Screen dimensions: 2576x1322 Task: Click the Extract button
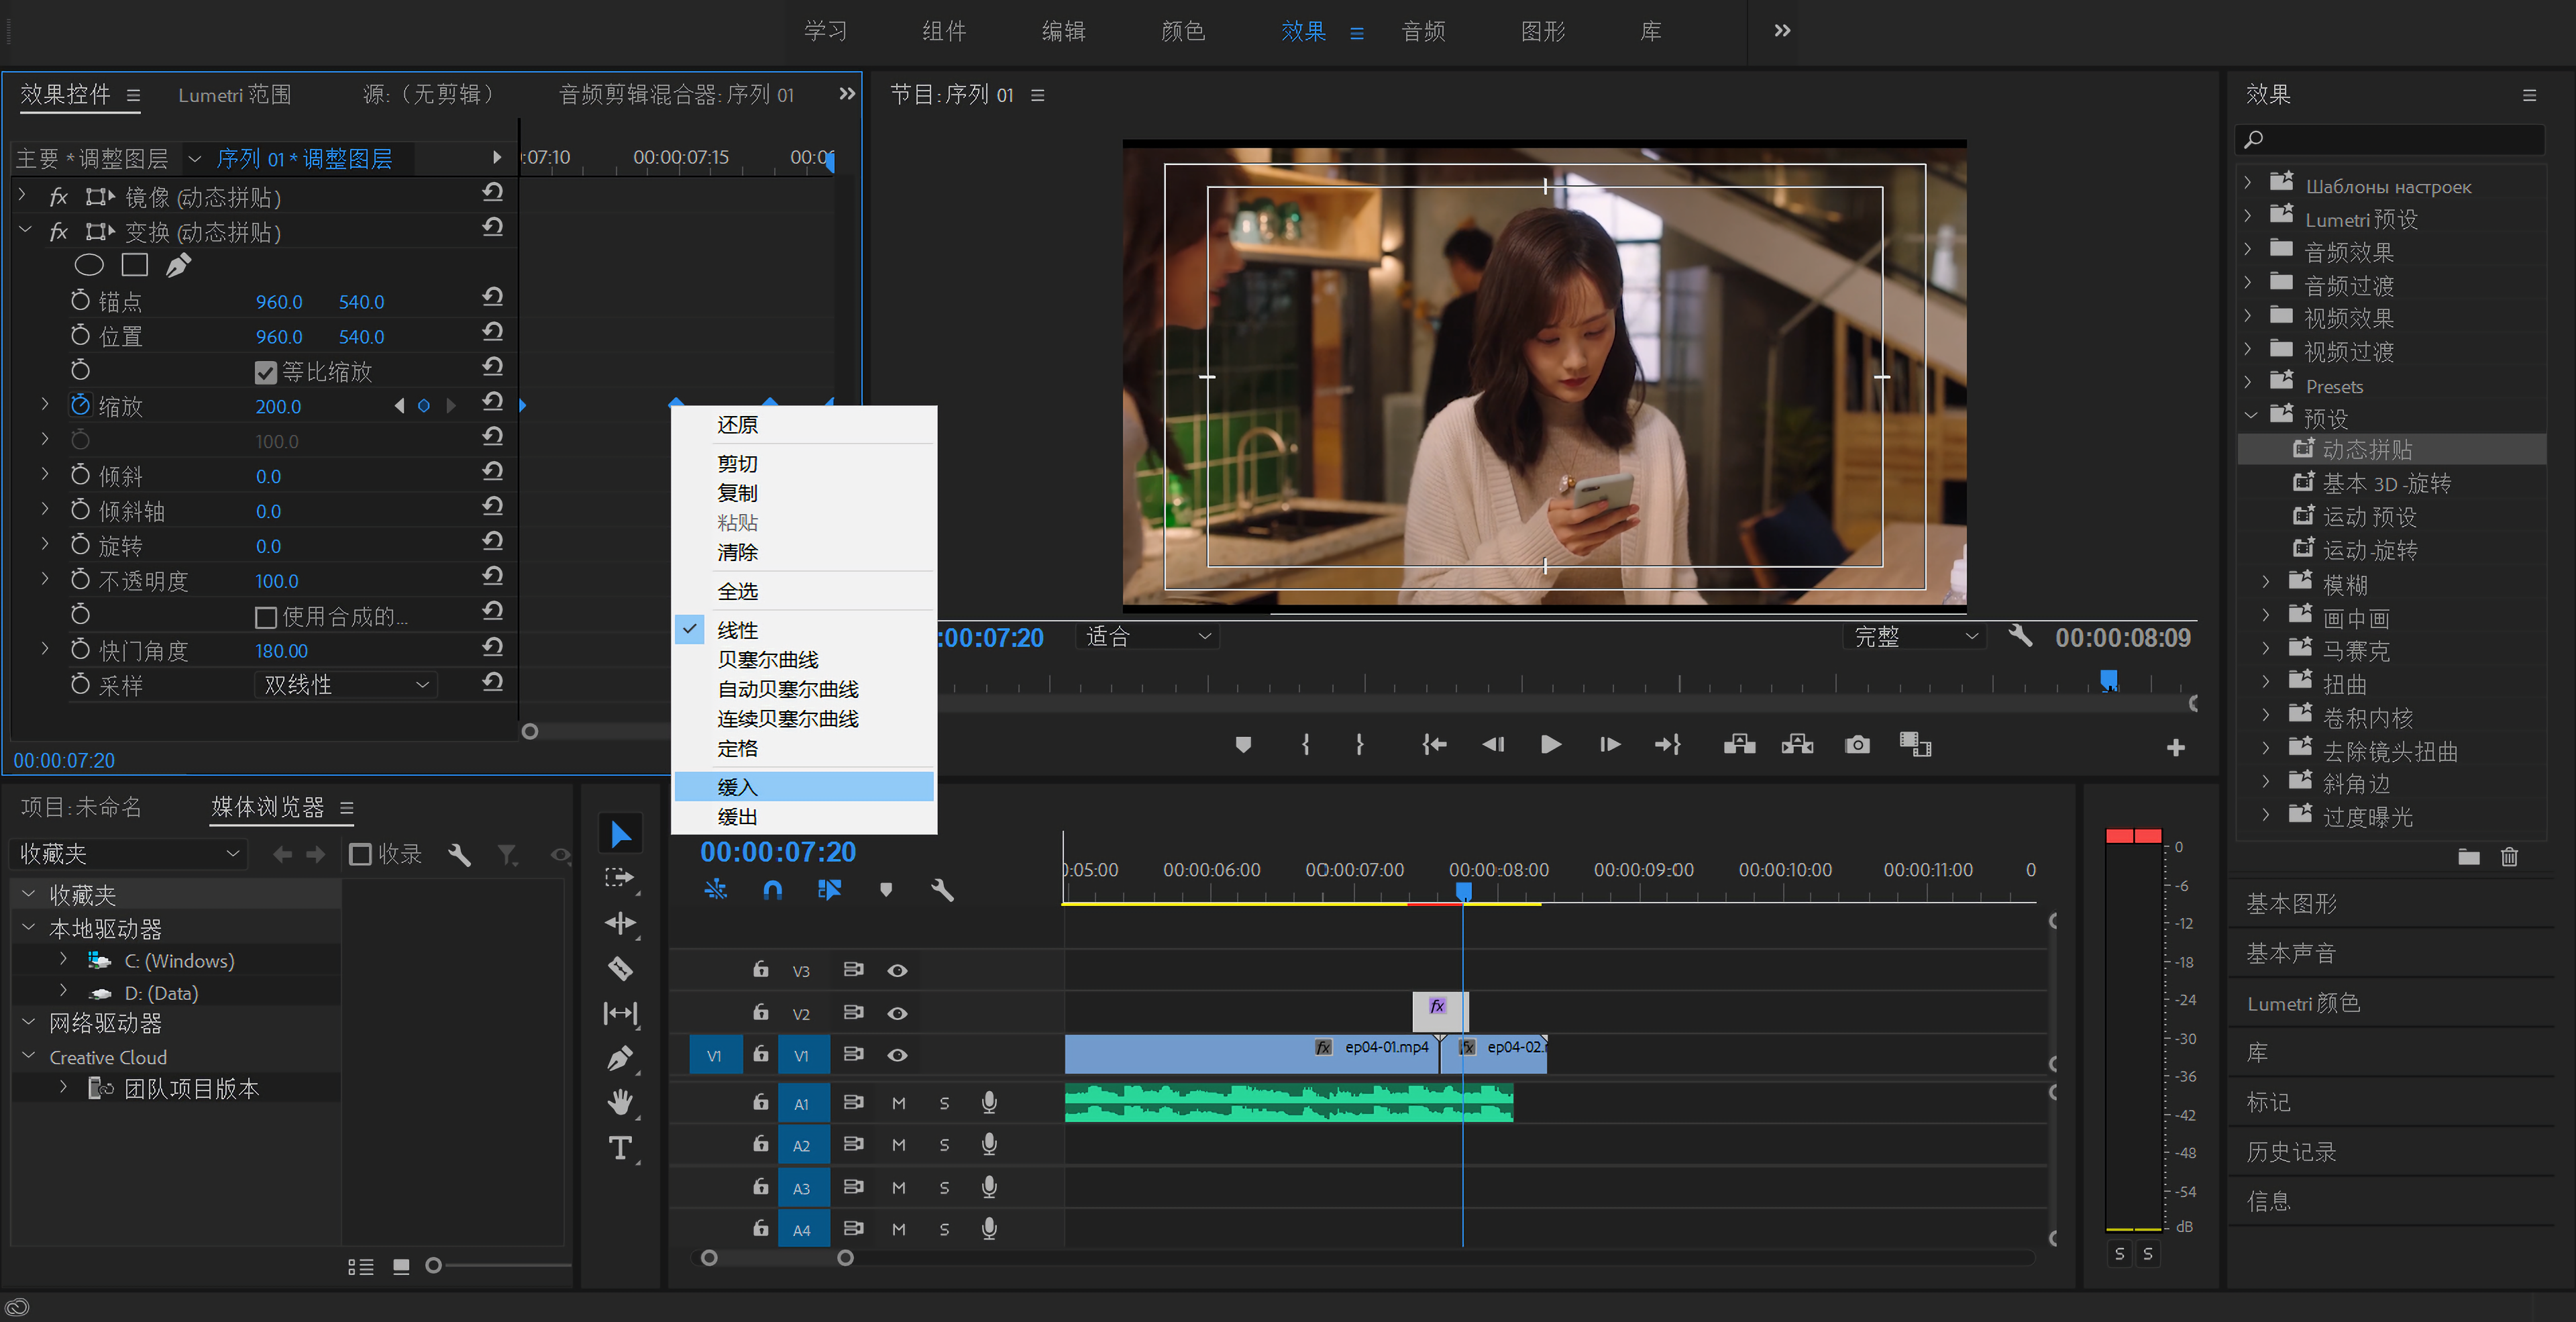[1797, 745]
